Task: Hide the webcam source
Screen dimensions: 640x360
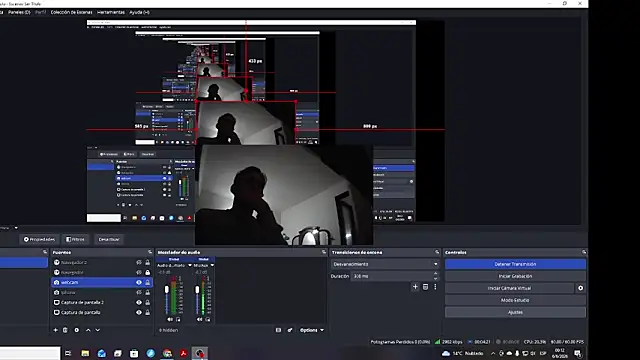Action: click(x=139, y=282)
